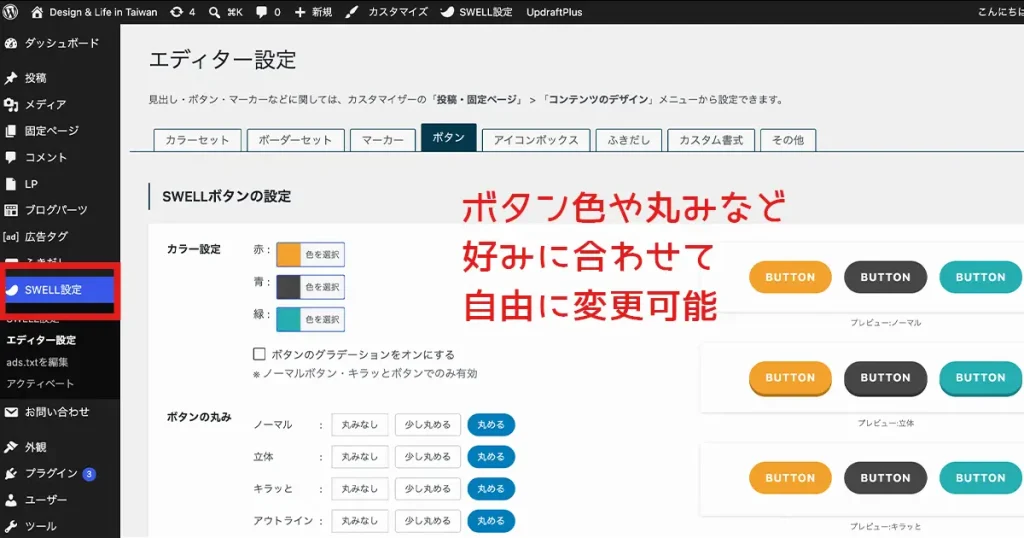Select 丸める for キラッと button roundness
Viewport: 1024px width, 538px height.
pyautogui.click(x=491, y=488)
